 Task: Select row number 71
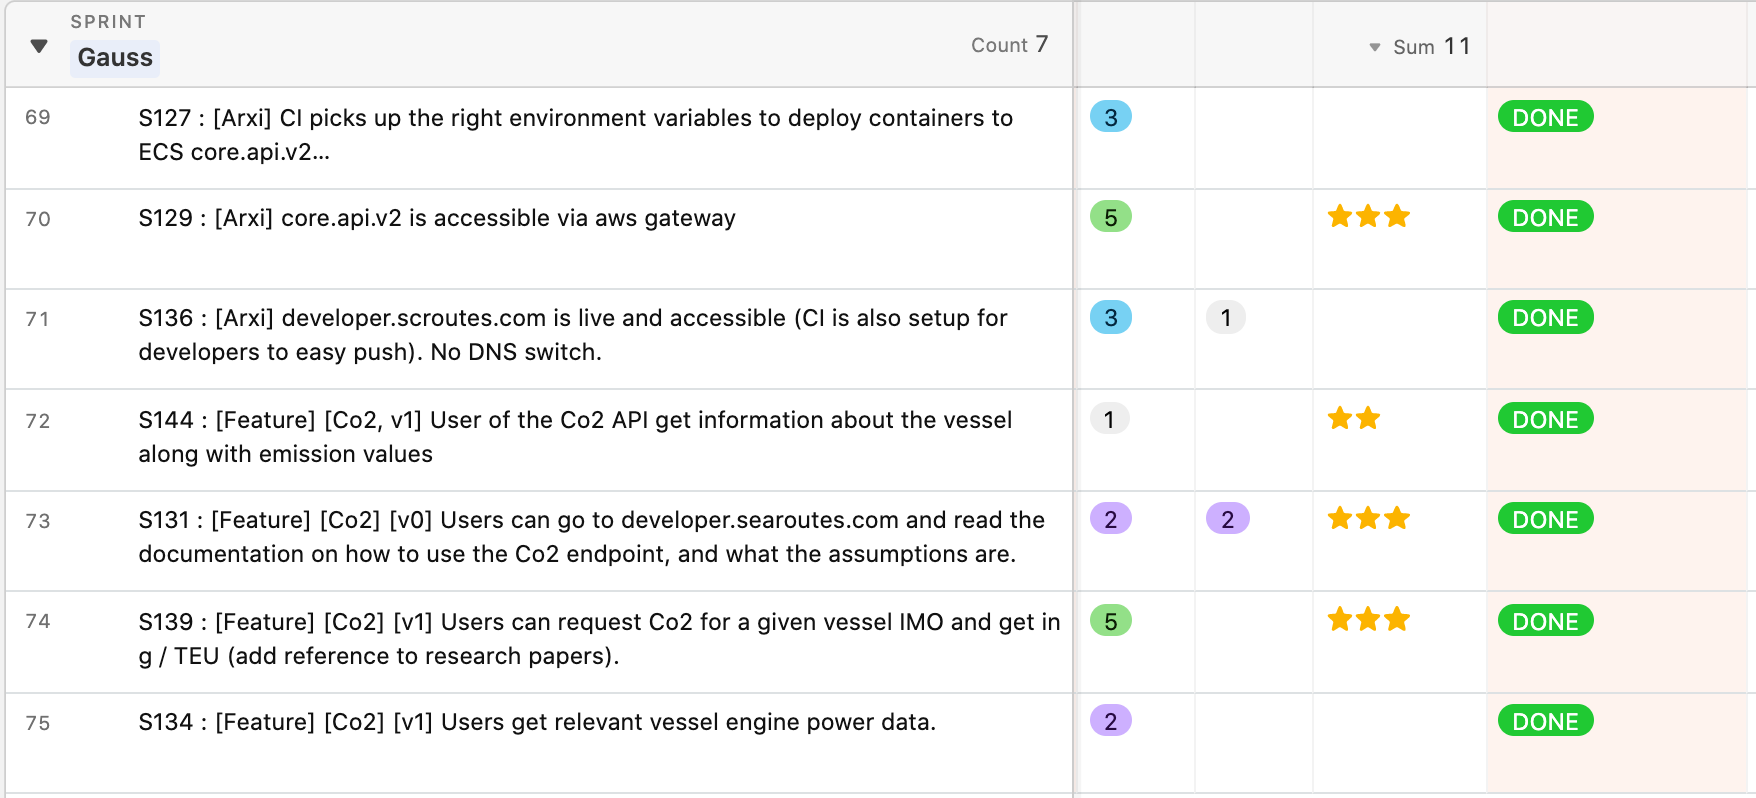[38, 319]
